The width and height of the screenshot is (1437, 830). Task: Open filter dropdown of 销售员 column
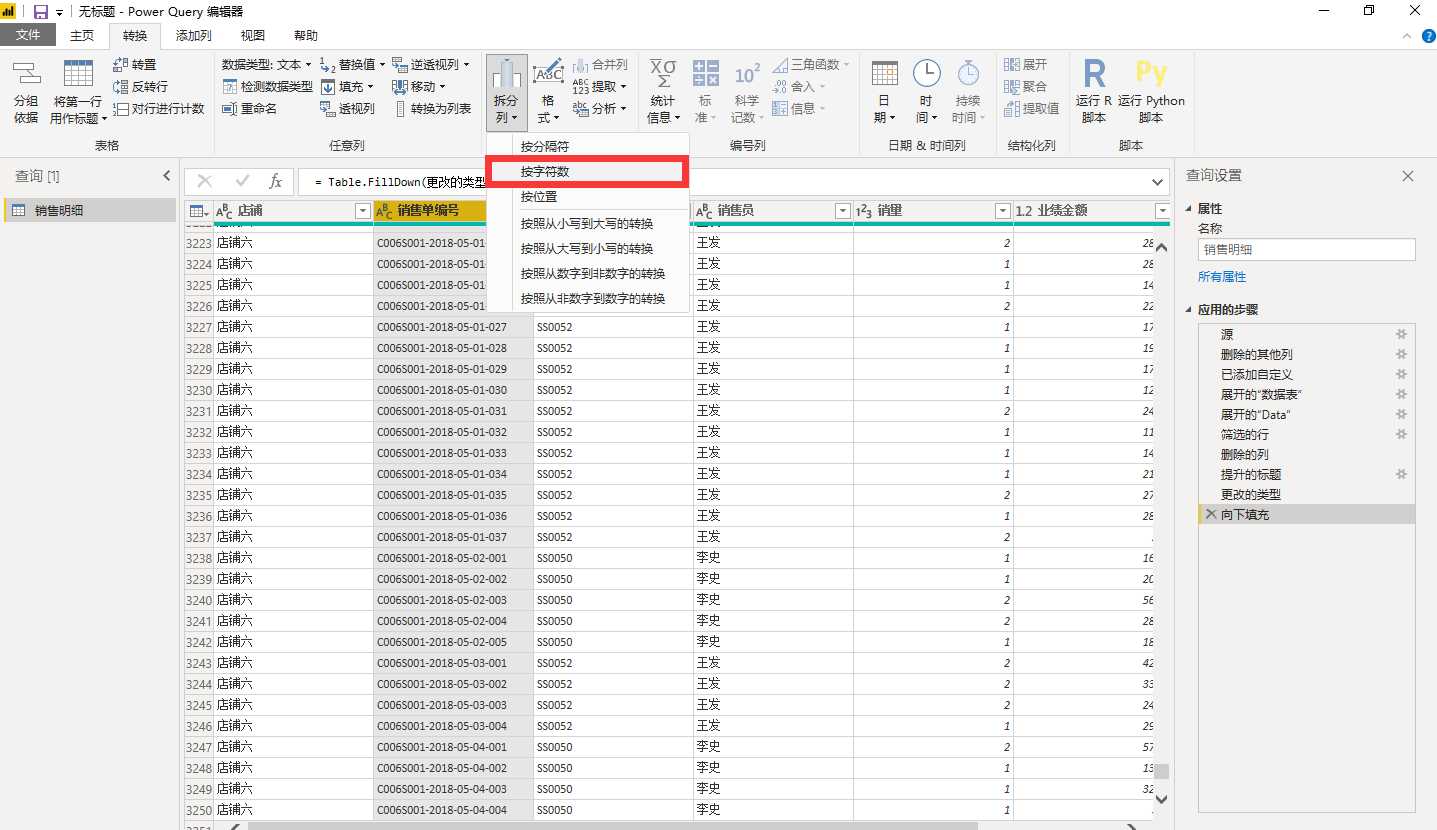pyautogui.click(x=843, y=211)
